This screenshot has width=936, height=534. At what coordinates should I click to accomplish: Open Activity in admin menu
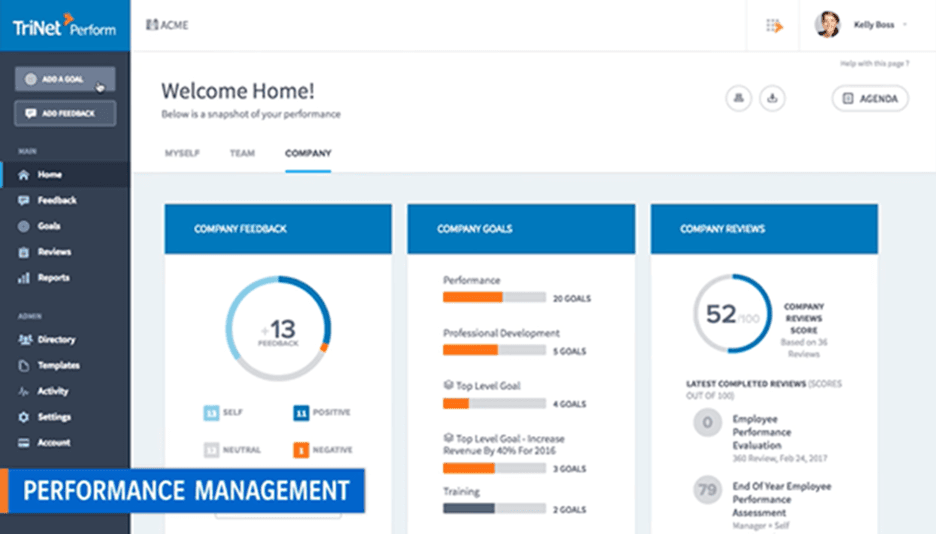pos(53,392)
